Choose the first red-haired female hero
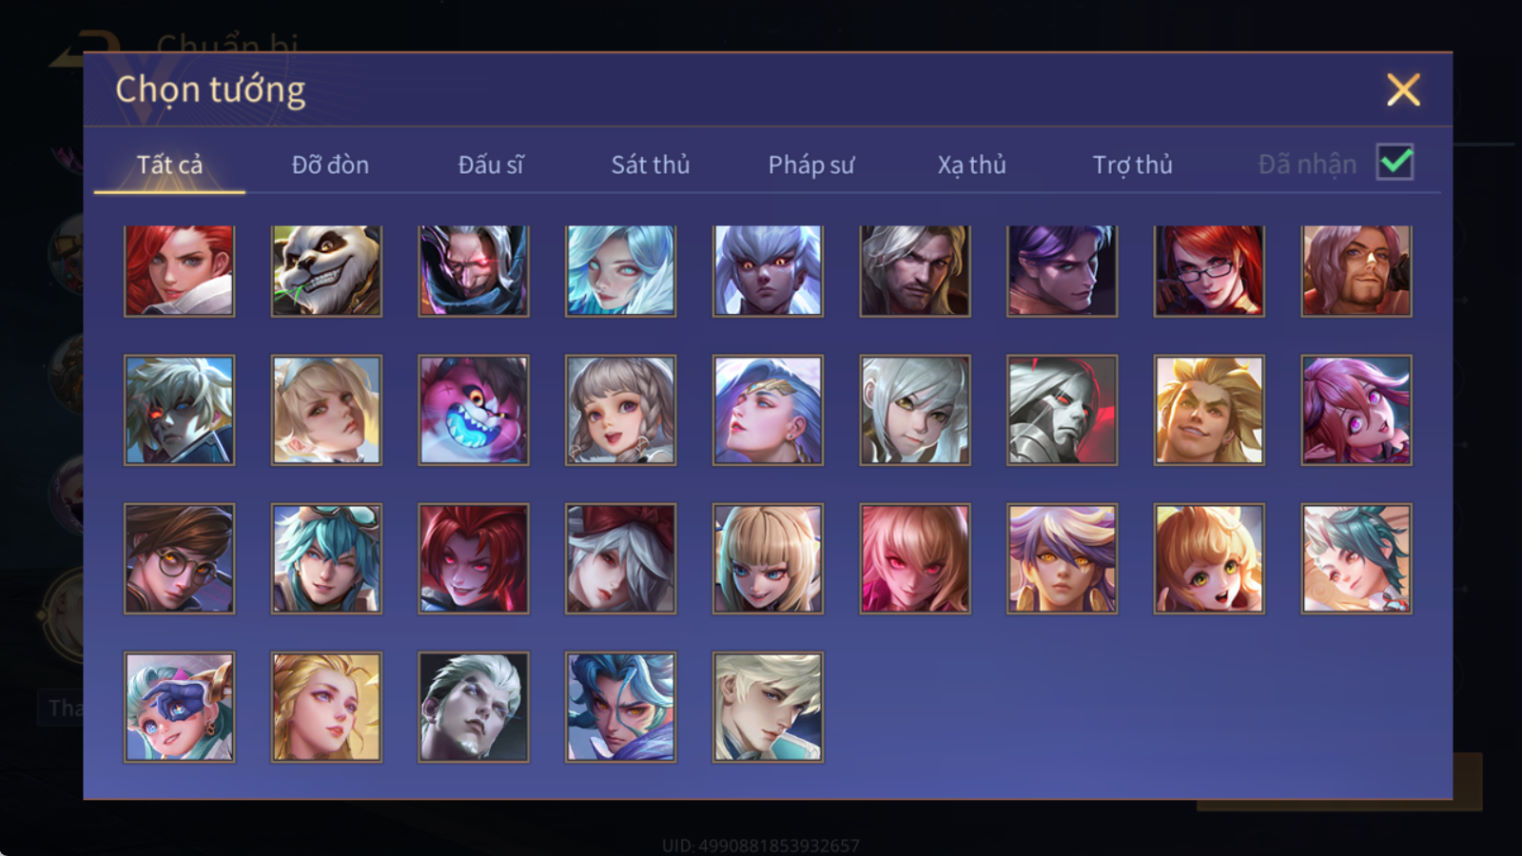The image size is (1522, 856). [179, 271]
